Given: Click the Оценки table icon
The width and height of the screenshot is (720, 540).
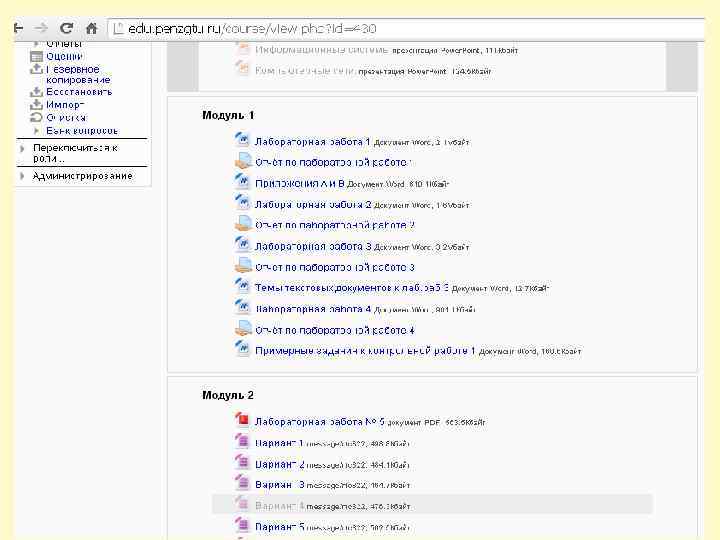Looking at the screenshot, I should pos(36,57).
